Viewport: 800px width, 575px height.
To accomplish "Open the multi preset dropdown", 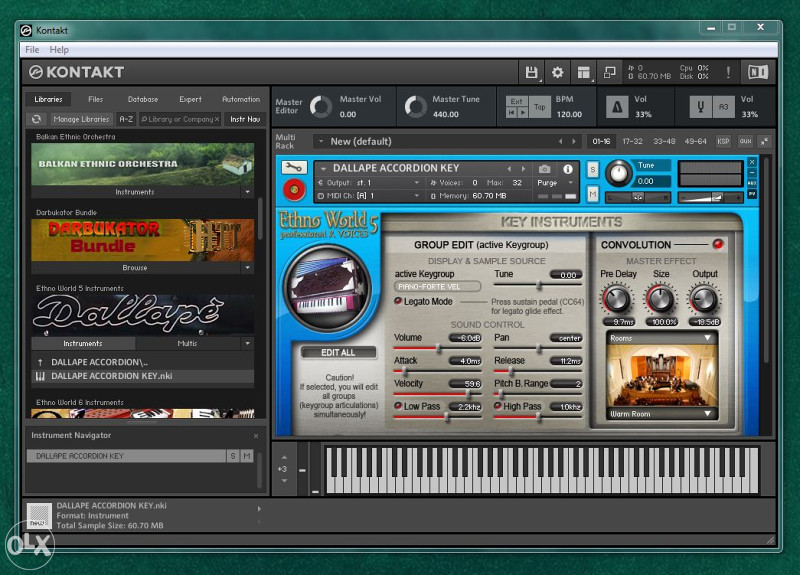I will pos(320,141).
